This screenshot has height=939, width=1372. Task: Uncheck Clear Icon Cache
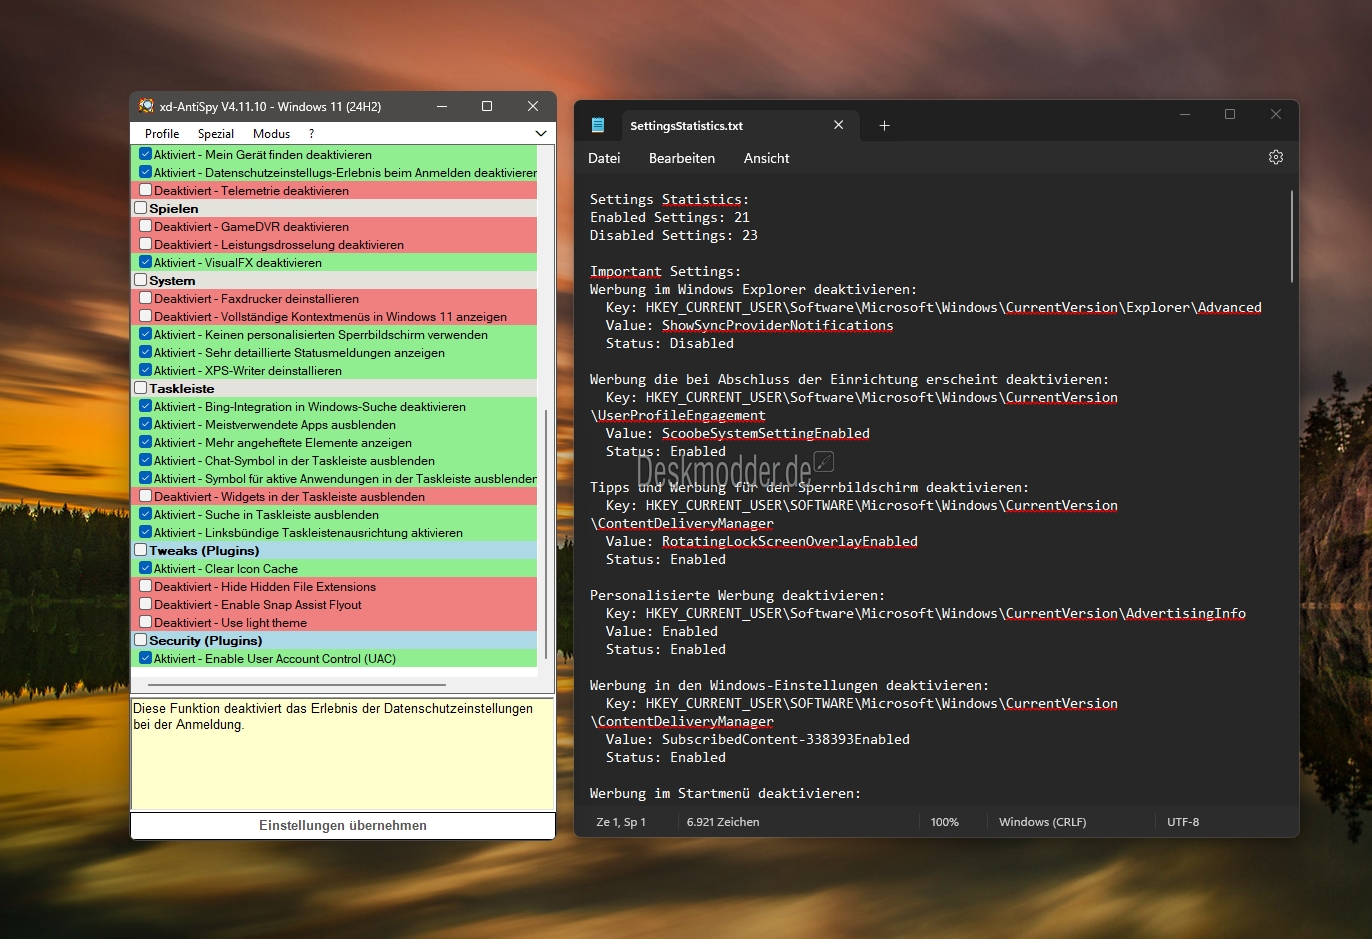[x=145, y=568]
